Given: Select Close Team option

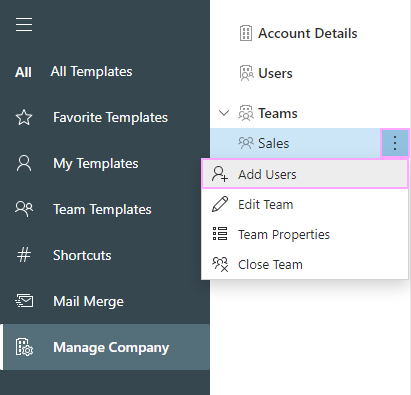Looking at the screenshot, I should click(x=305, y=264).
